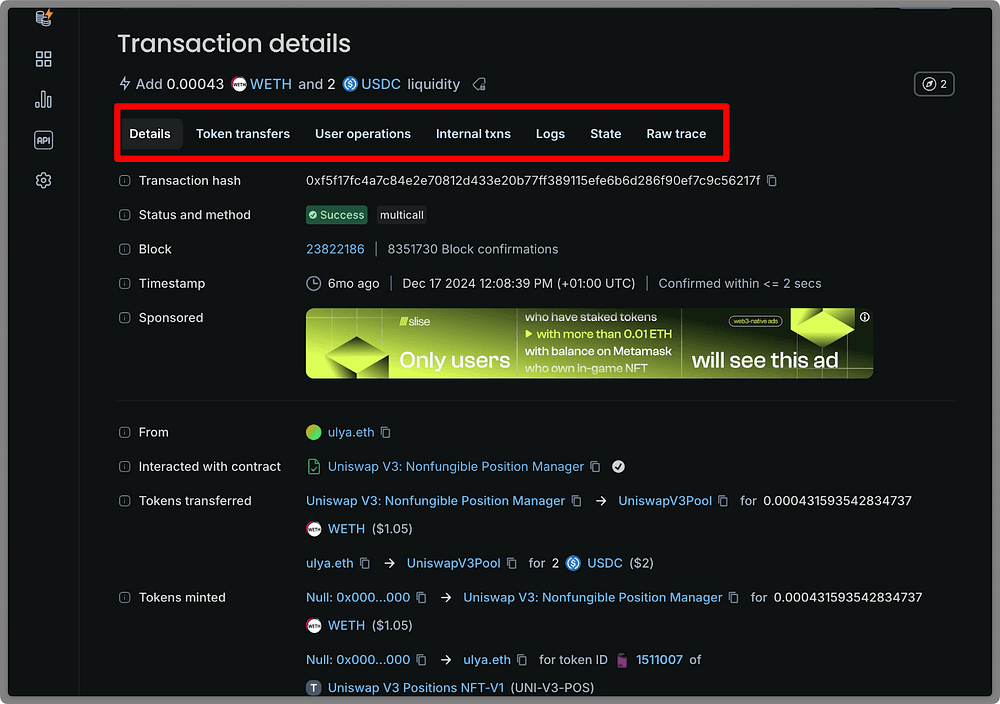Copy ulya.eth address in Tokens transferred row
This screenshot has height=704, width=1000.
tap(365, 563)
